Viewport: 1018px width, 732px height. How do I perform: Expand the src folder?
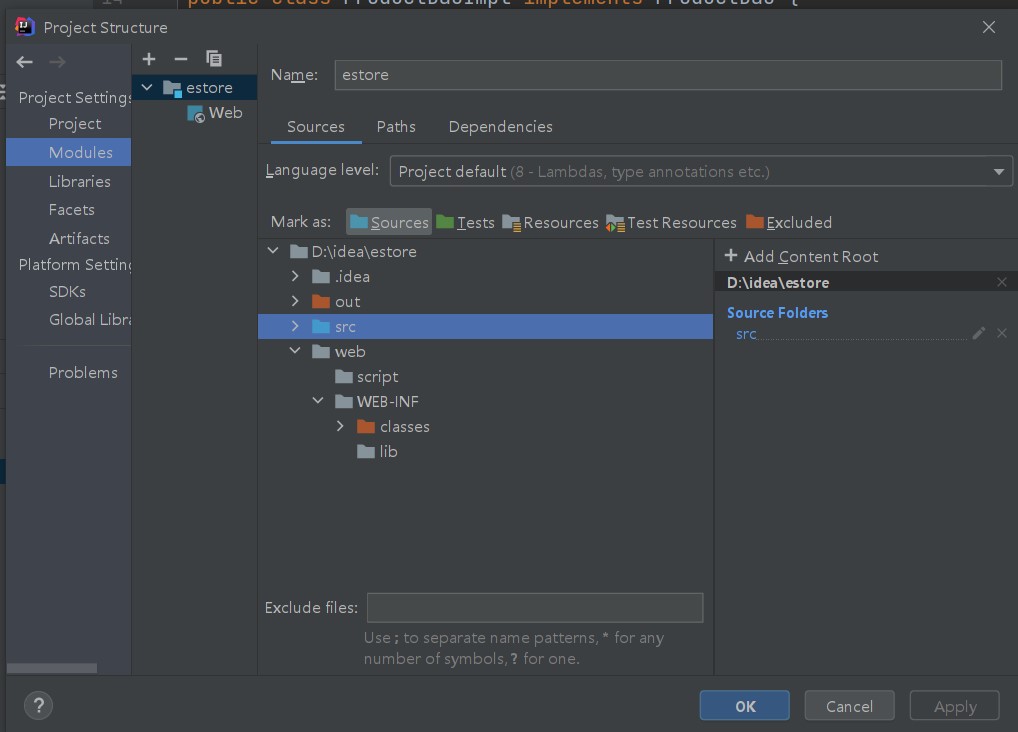pyautogui.click(x=295, y=326)
